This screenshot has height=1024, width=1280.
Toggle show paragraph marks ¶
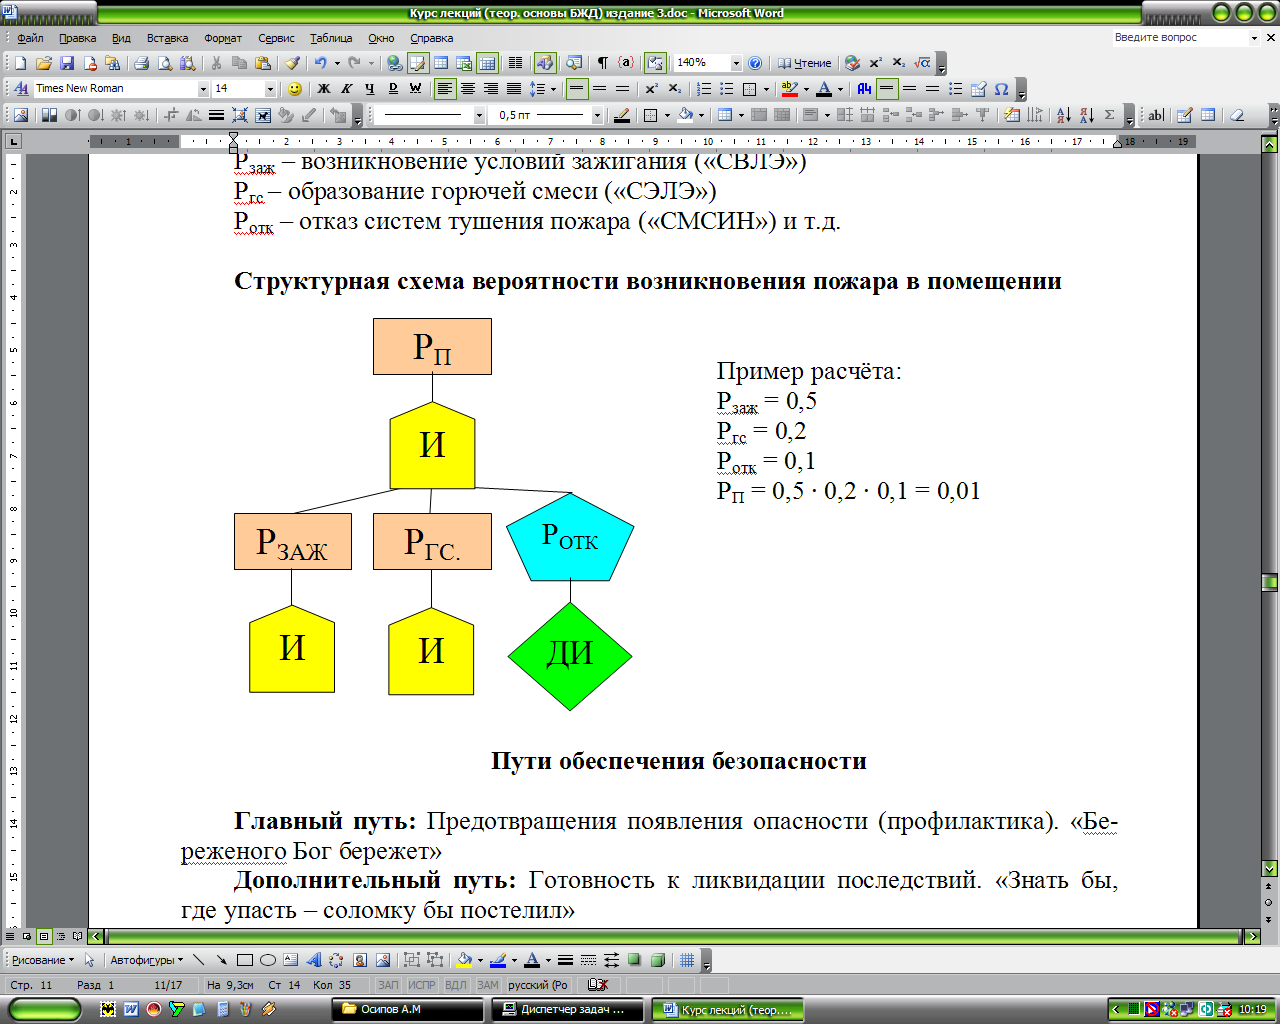pyautogui.click(x=603, y=63)
